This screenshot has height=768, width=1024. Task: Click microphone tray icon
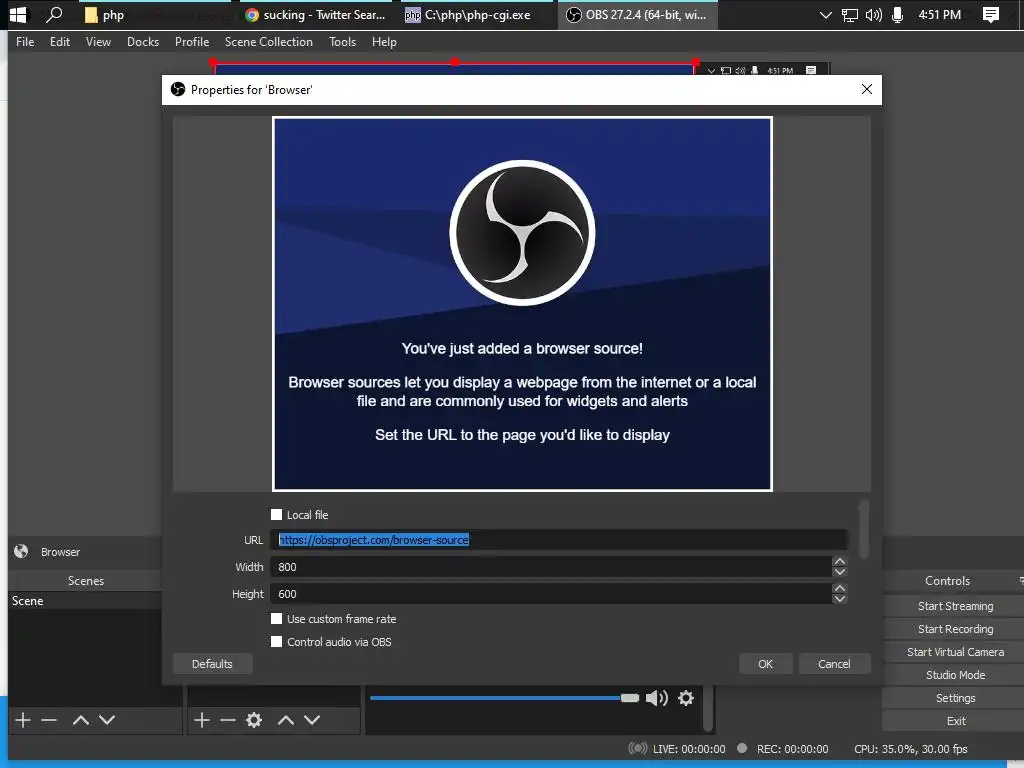coord(897,15)
